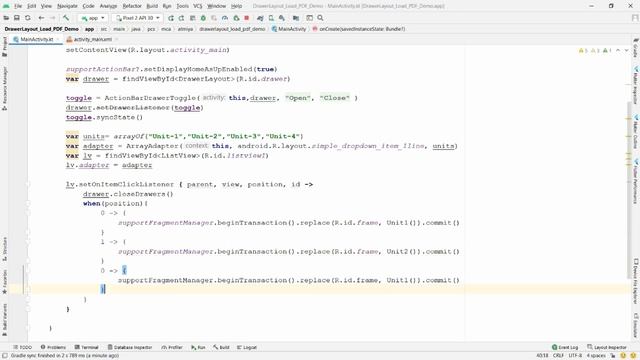
Task: Click the Save All toolbar icon
Action: [x=17, y=18]
